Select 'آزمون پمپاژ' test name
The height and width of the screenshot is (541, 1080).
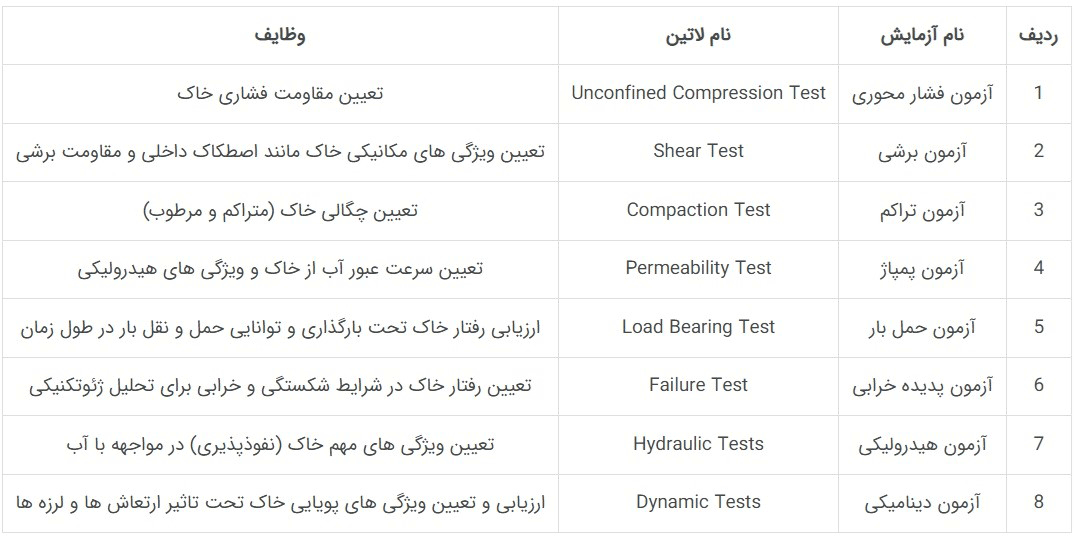tap(922, 269)
